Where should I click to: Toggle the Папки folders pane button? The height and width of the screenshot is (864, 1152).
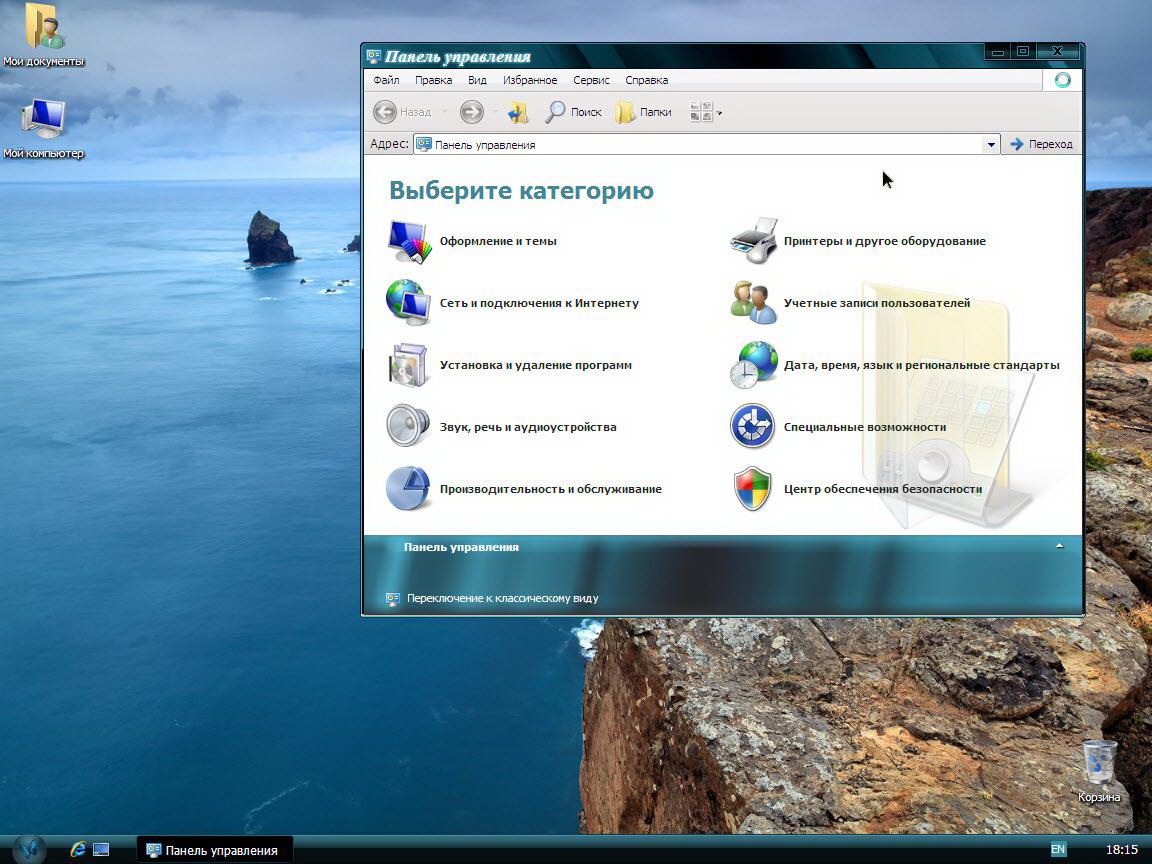[644, 112]
